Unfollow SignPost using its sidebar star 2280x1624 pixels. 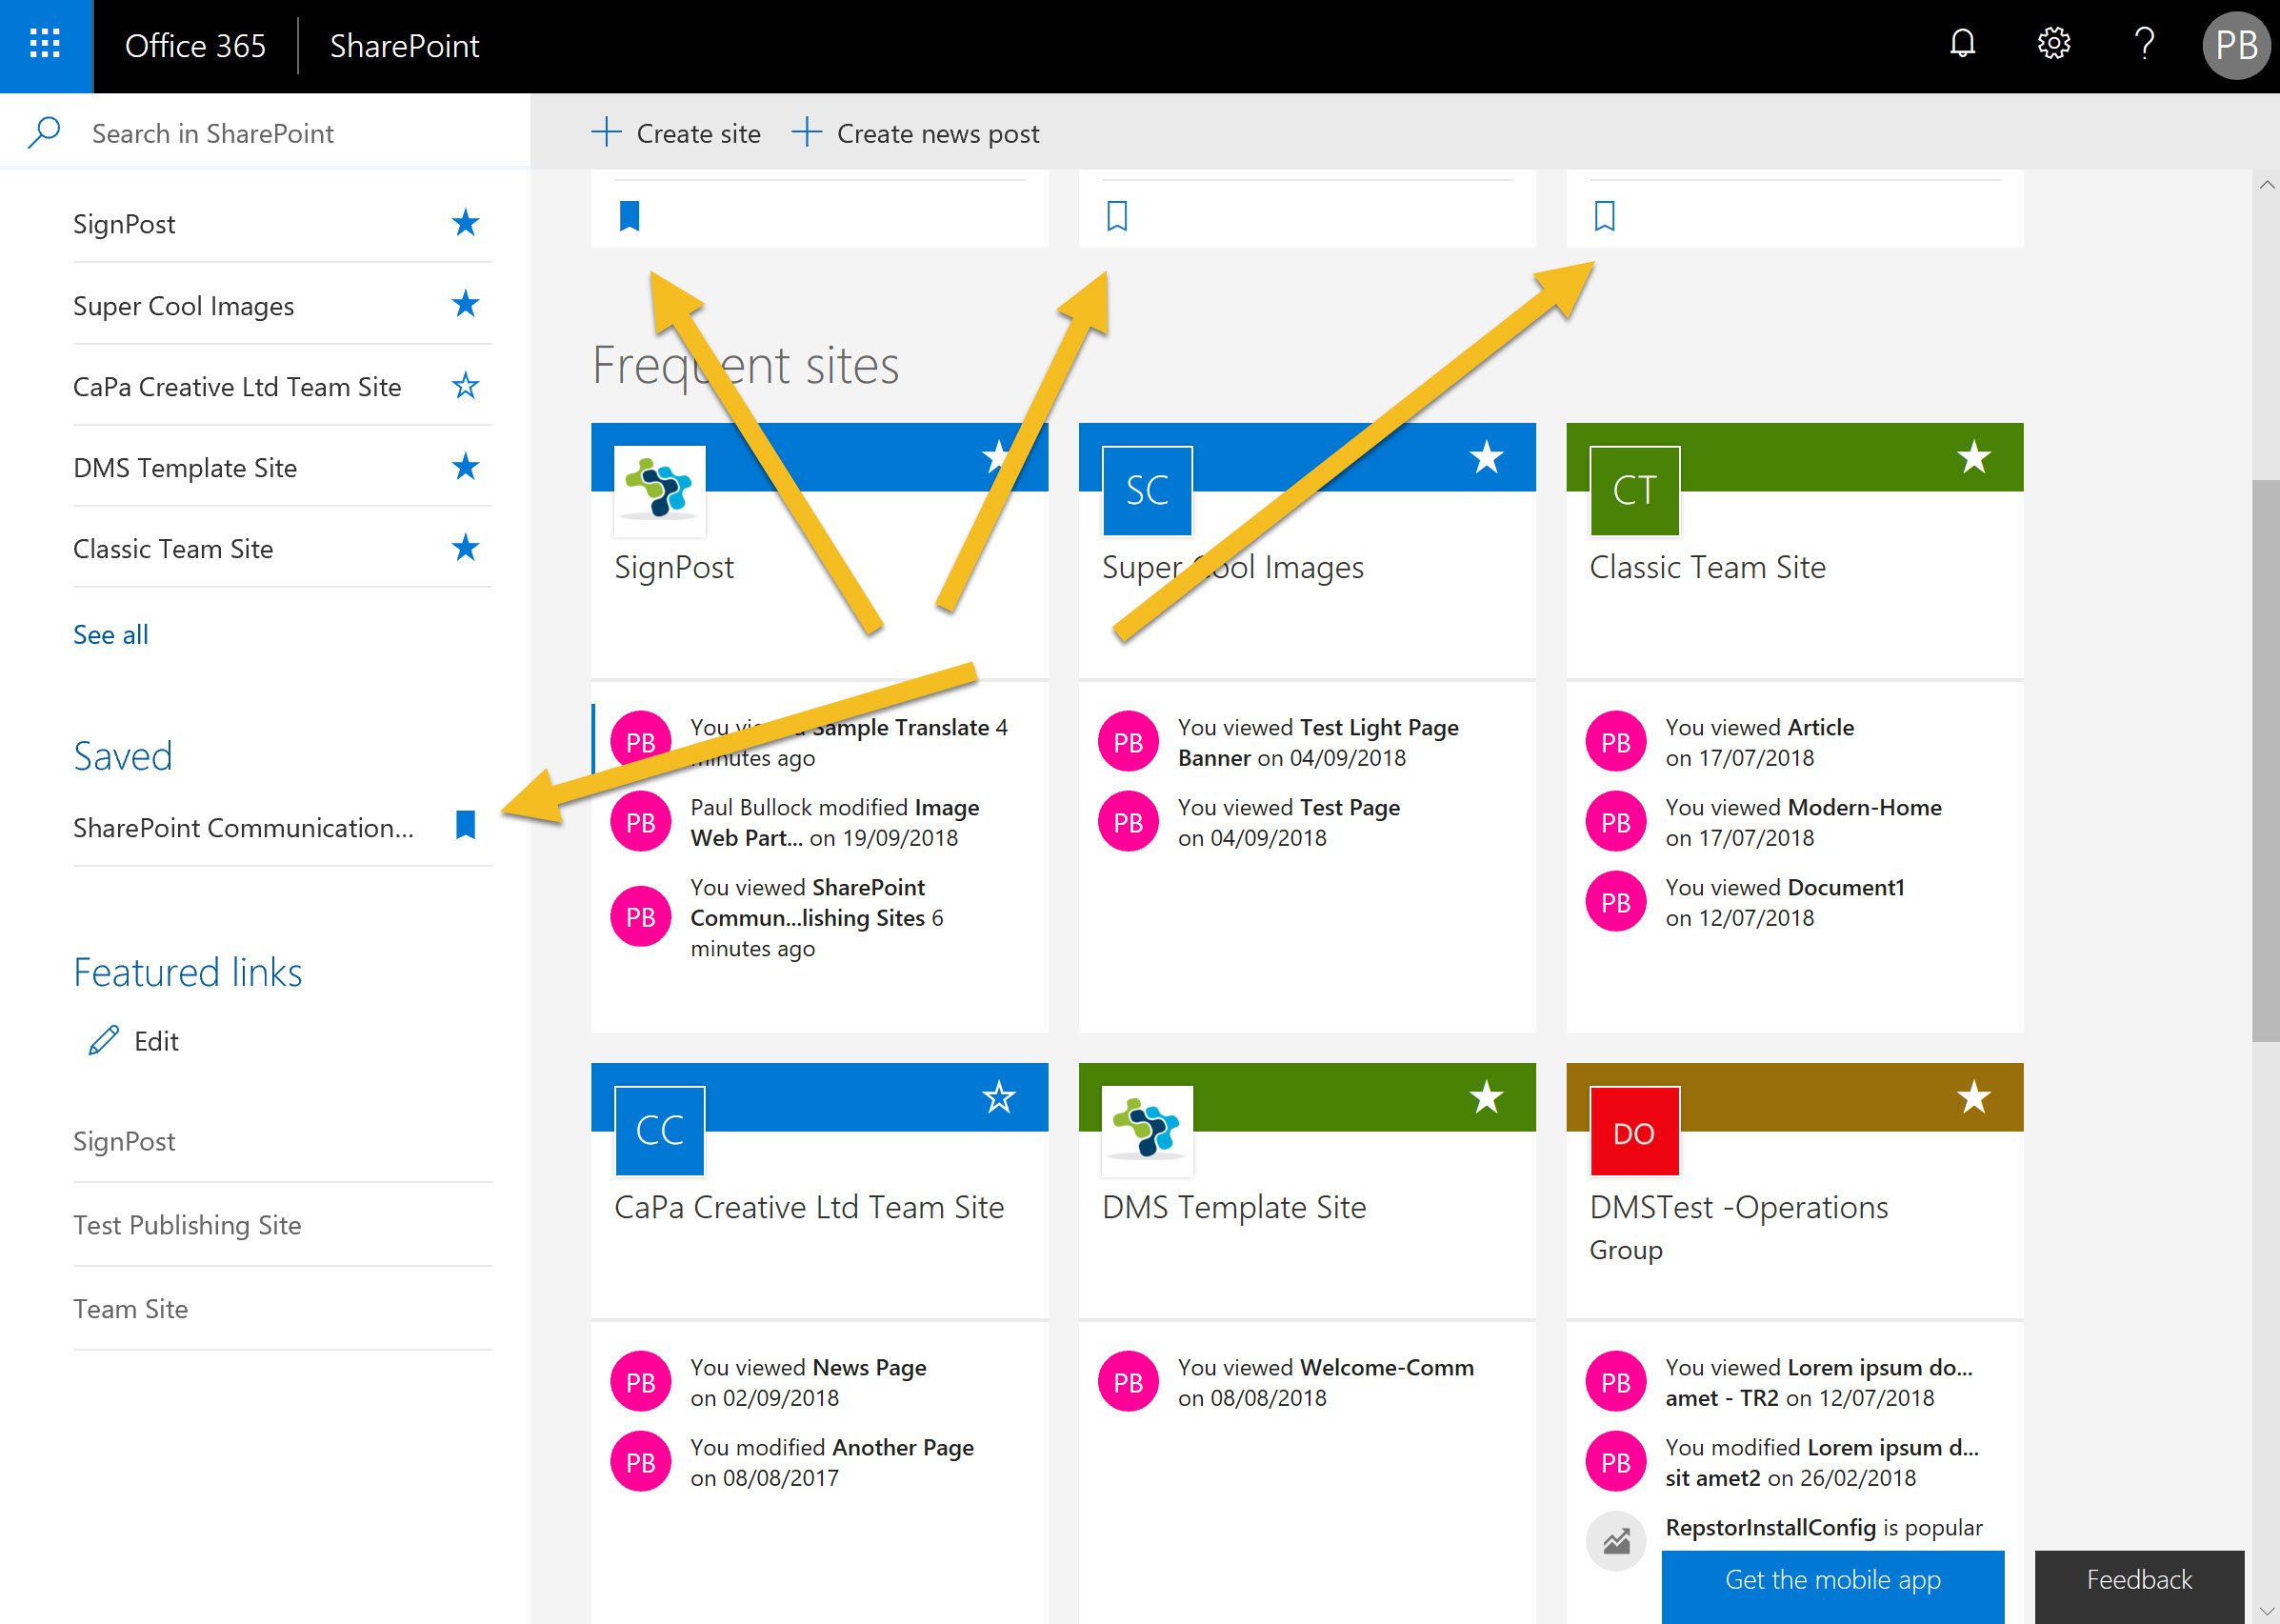pyautogui.click(x=465, y=222)
